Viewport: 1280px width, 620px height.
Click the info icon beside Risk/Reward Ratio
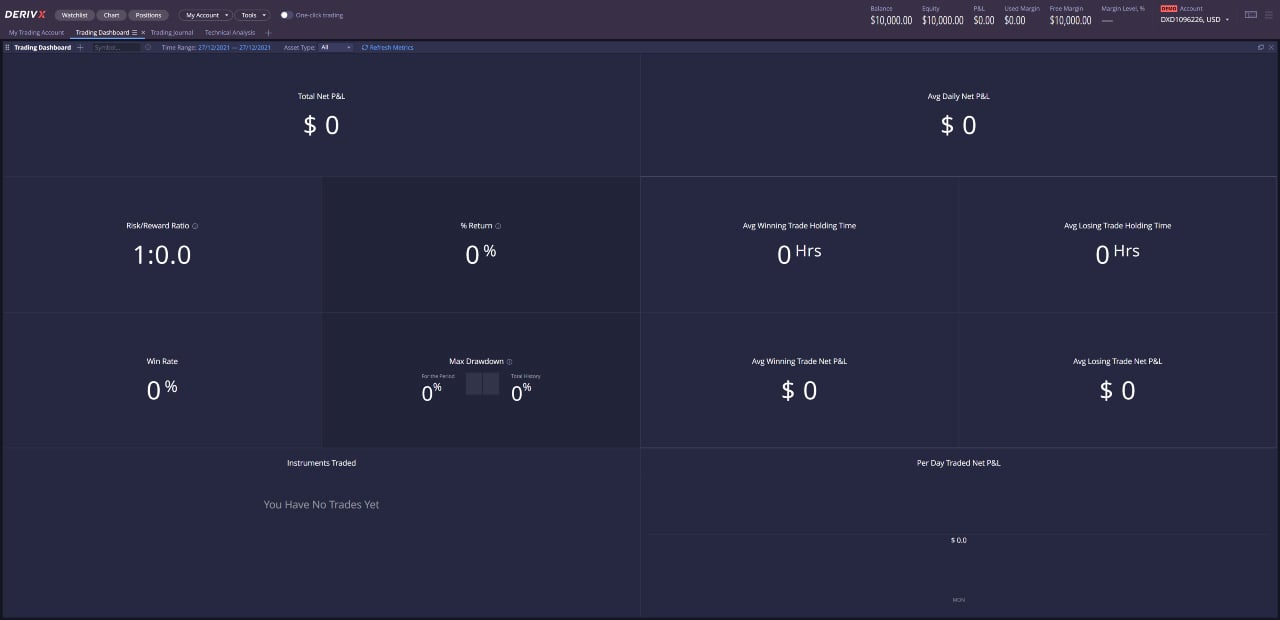tap(195, 225)
